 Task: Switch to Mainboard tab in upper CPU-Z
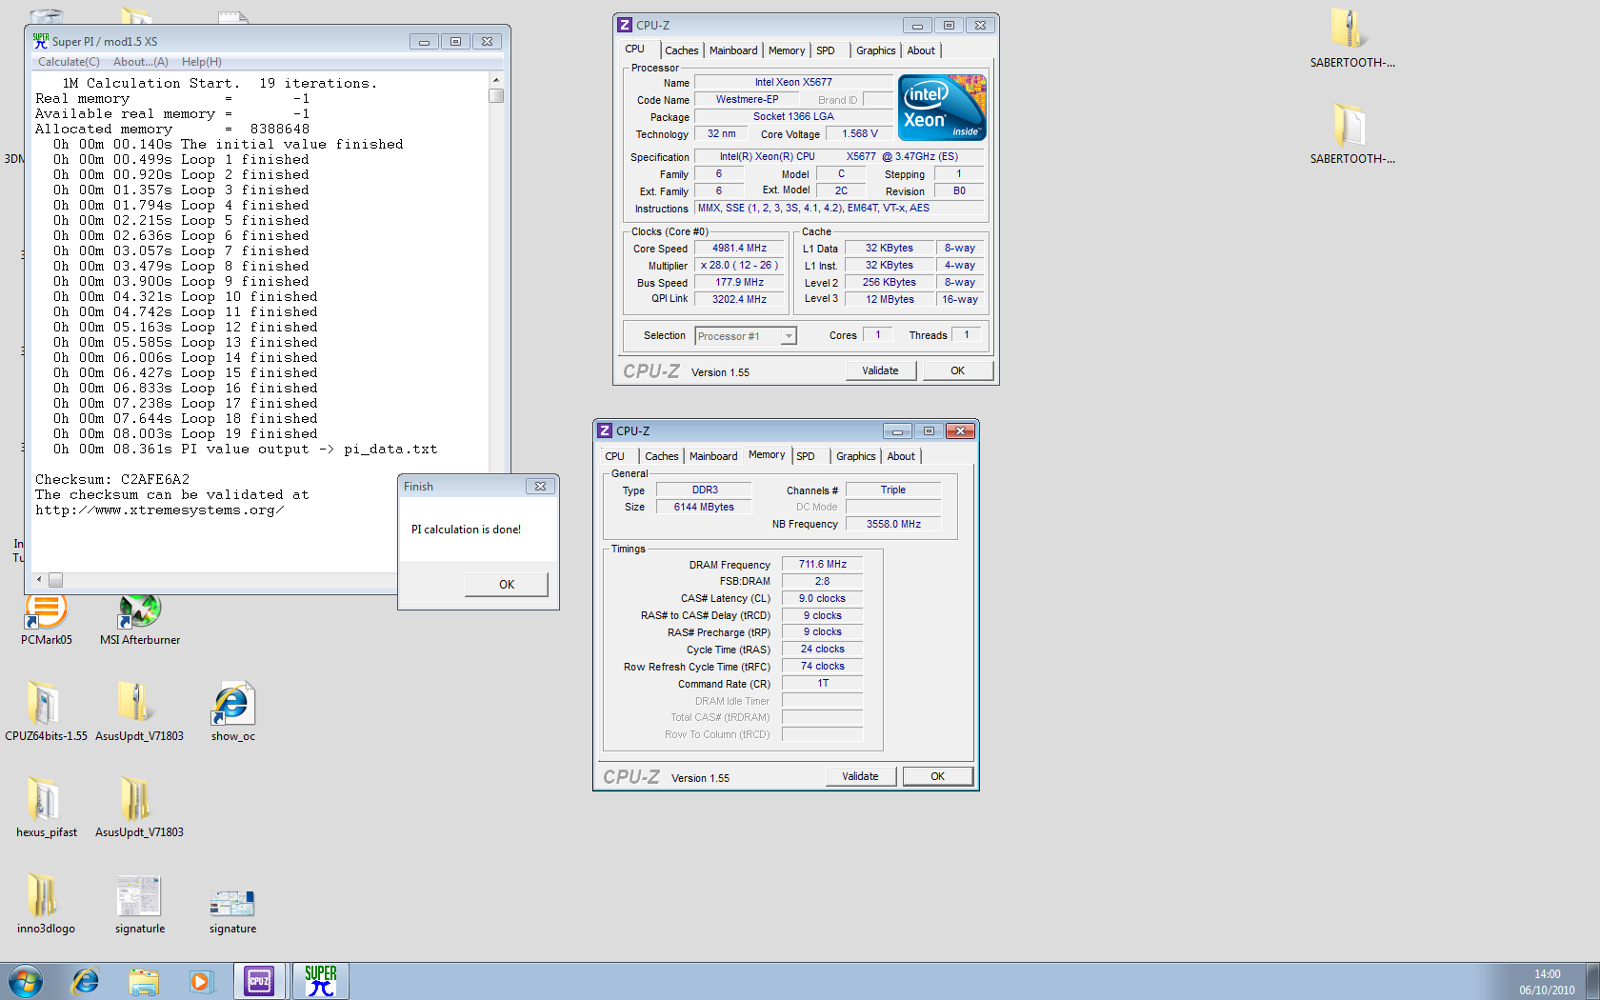point(733,51)
